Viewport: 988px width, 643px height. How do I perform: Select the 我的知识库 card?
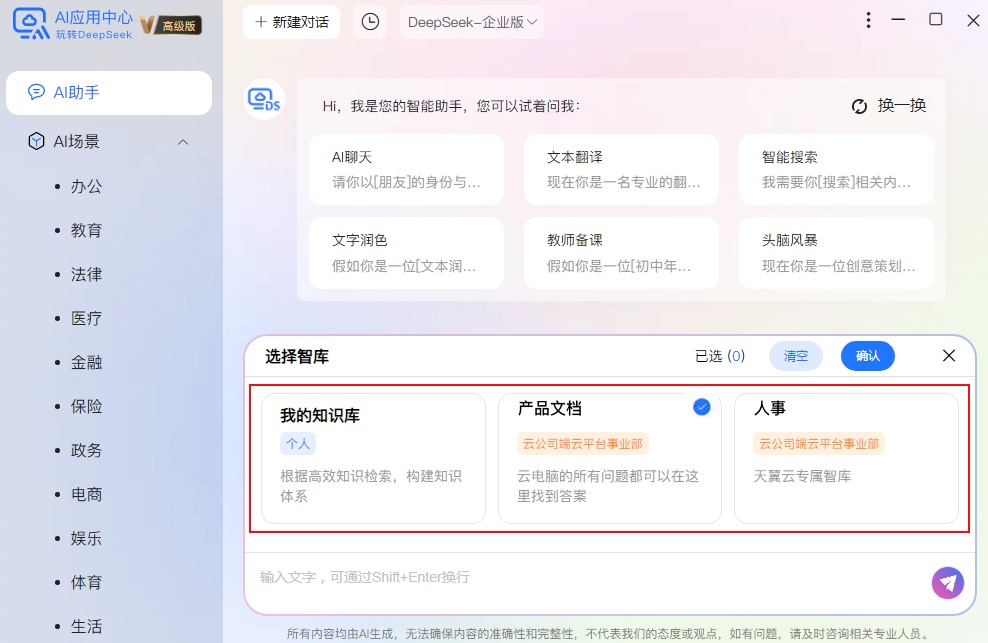pos(373,458)
